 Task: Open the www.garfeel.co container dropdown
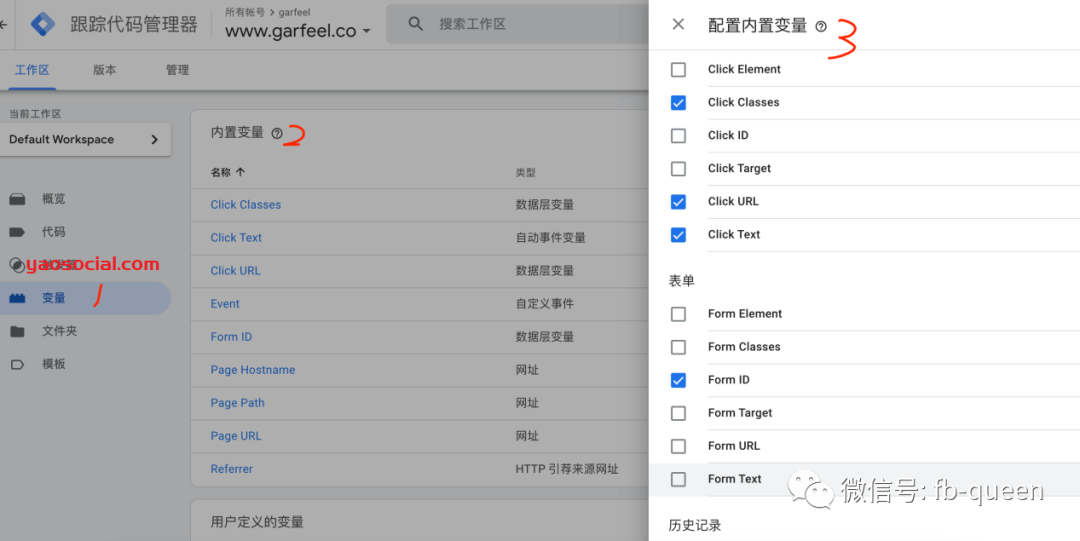tap(298, 32)
